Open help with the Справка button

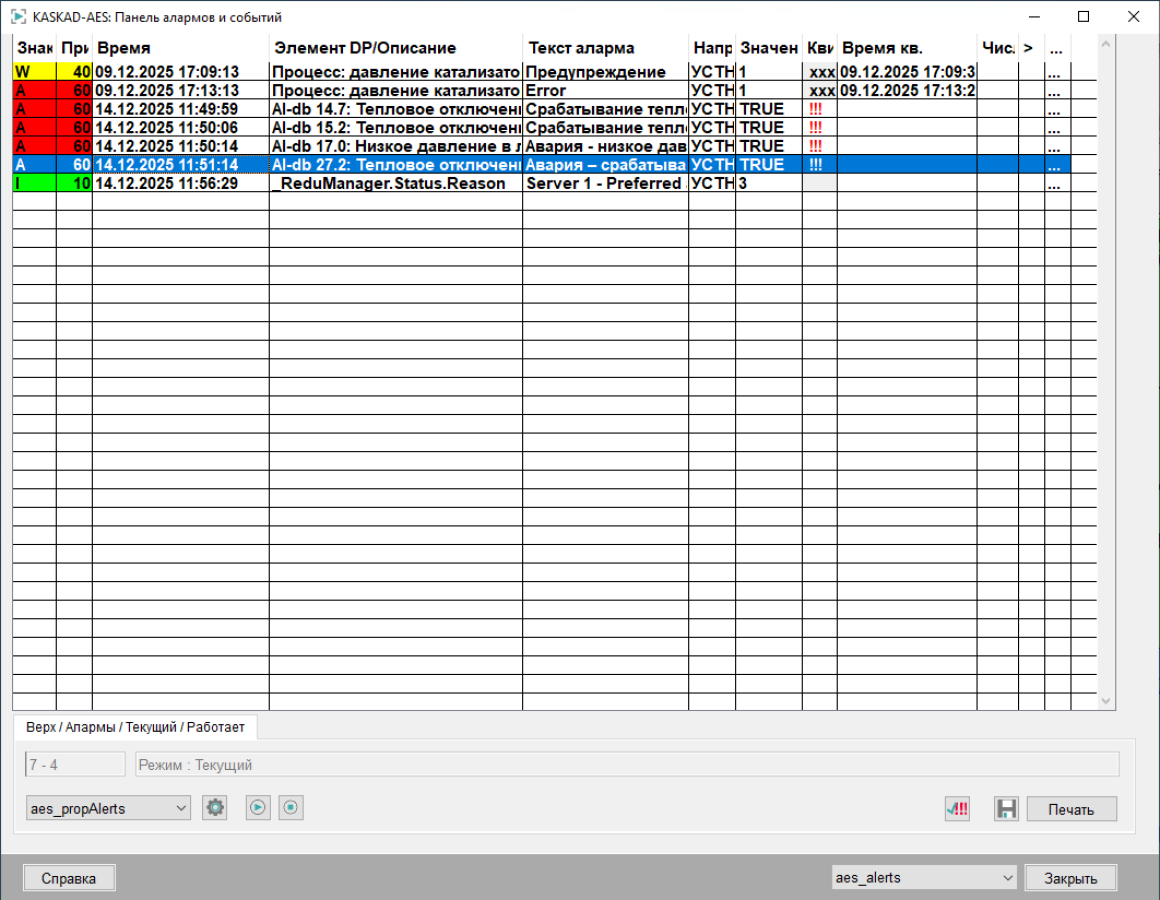(x=69, y=878)
